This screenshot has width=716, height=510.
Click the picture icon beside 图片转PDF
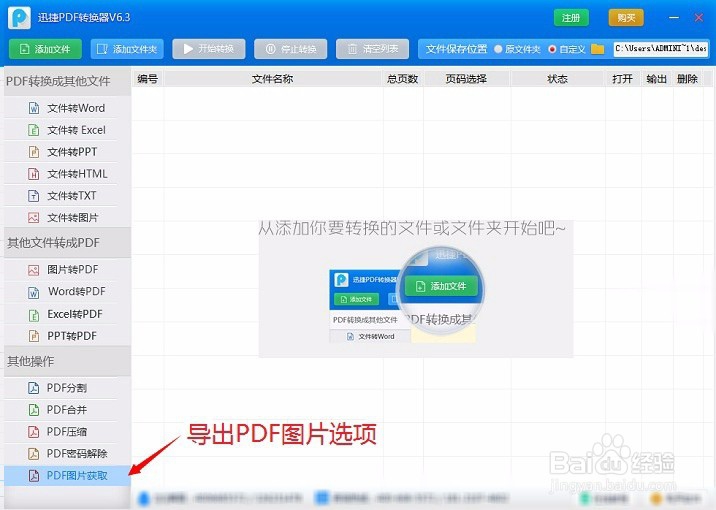click(x=34, y=270)
